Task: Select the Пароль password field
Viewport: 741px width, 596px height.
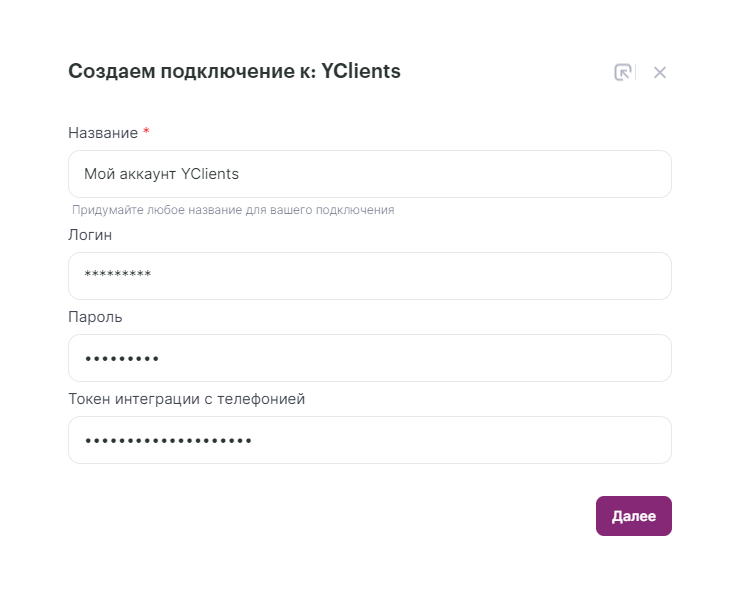Action: (370, 358)
